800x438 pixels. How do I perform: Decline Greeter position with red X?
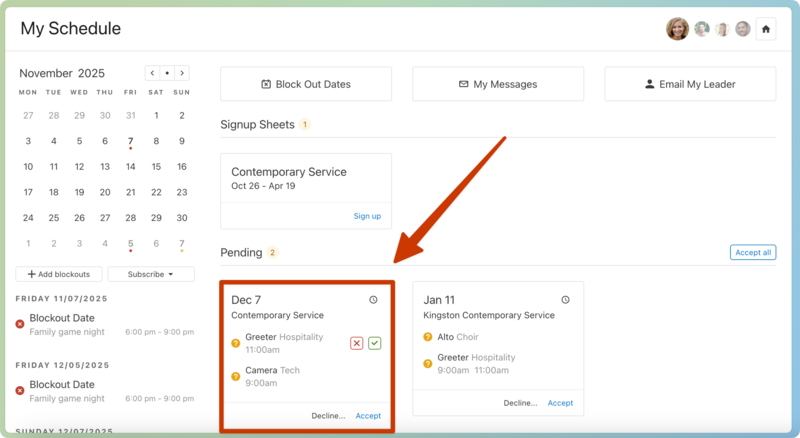[x=357, y=343]
